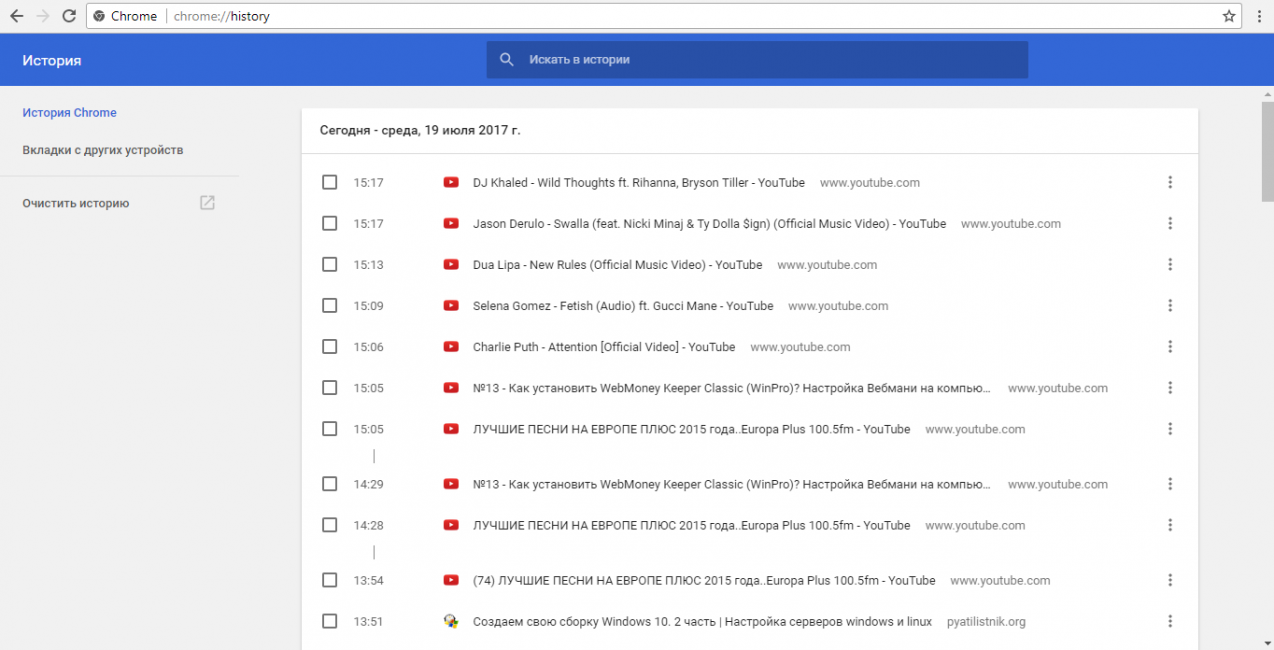Open more actions menu for Selena Gomez Fetish
This screenshot has height=650, width=1274.
pyautogui.click(x=1169, y=306)
